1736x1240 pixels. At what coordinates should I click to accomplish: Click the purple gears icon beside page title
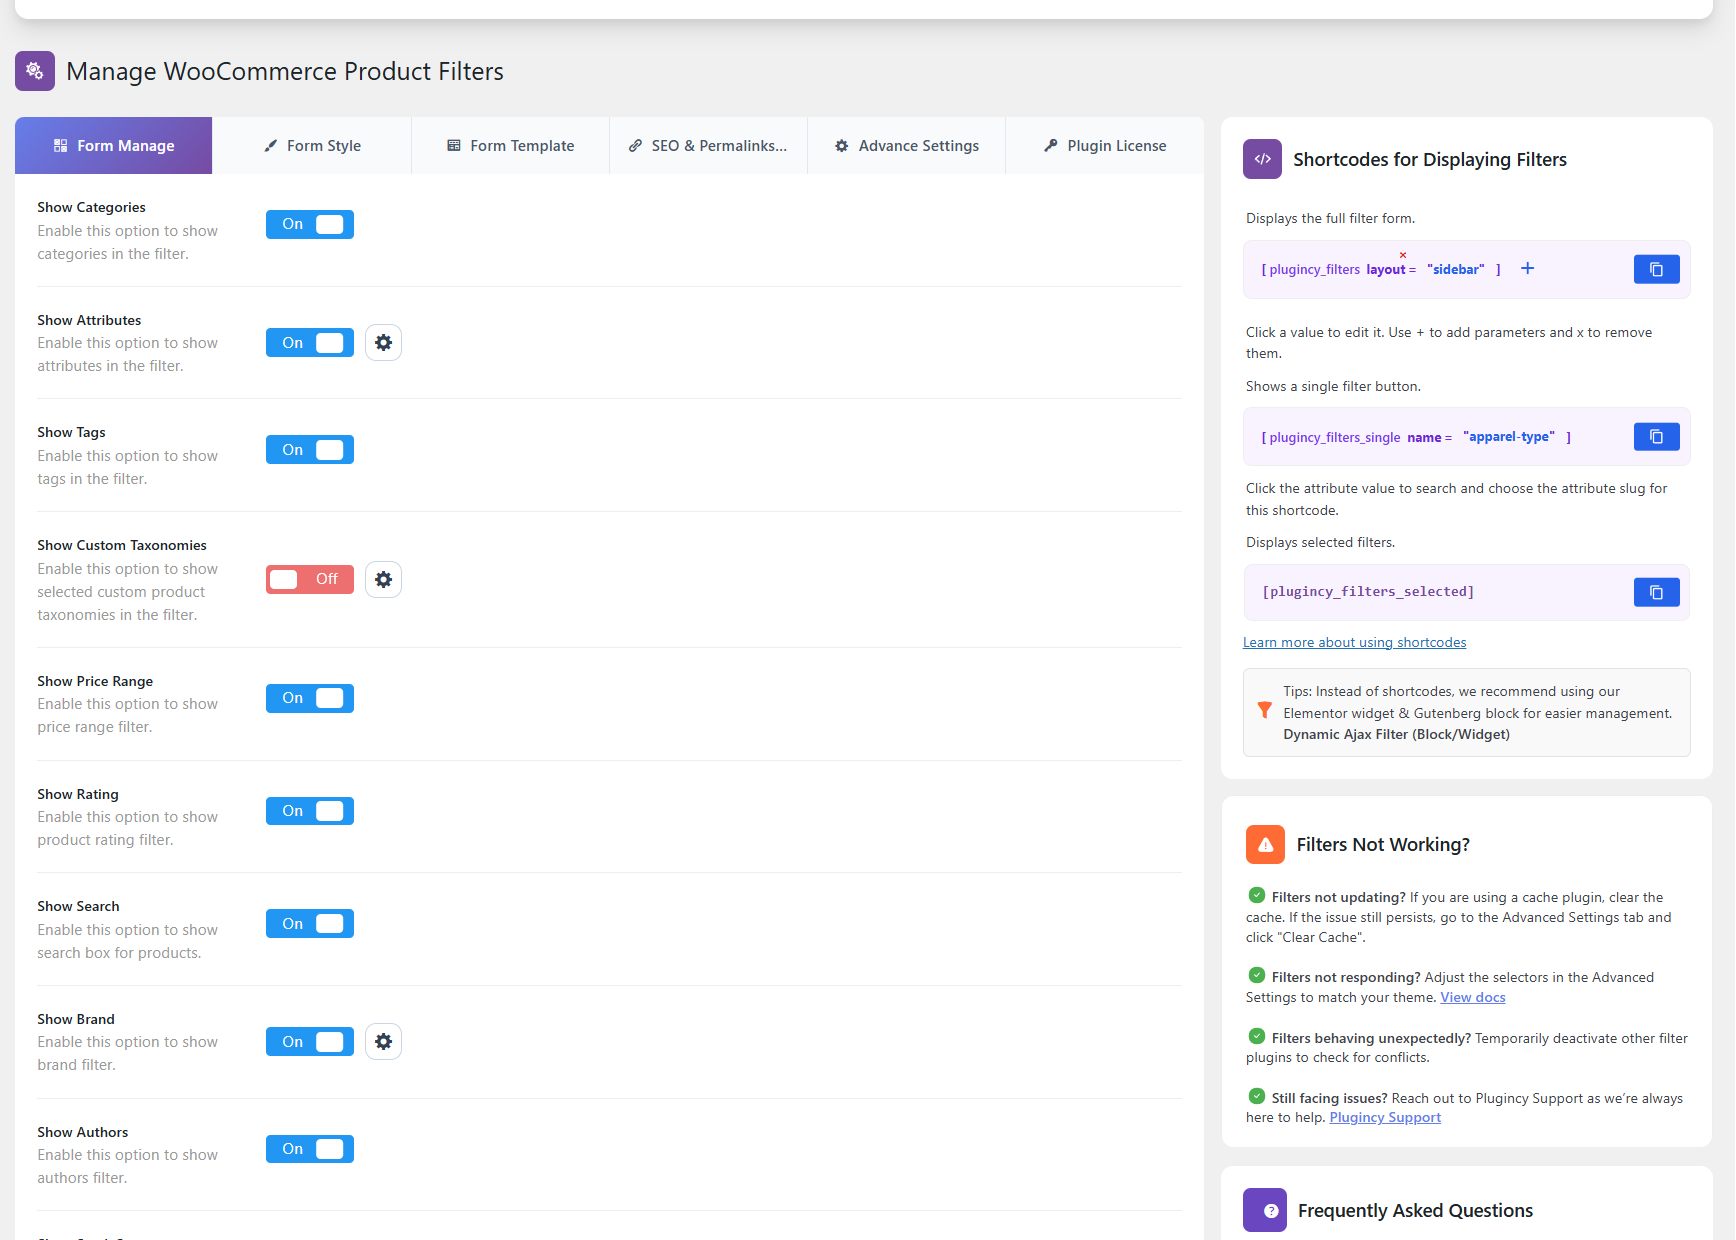(35, 71)
